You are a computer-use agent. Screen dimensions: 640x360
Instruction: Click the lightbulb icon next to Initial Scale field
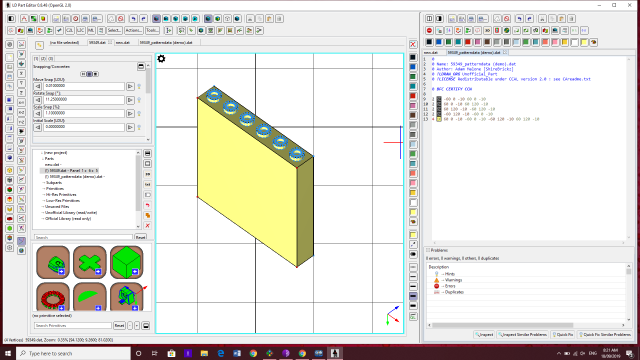coord(139,127)
